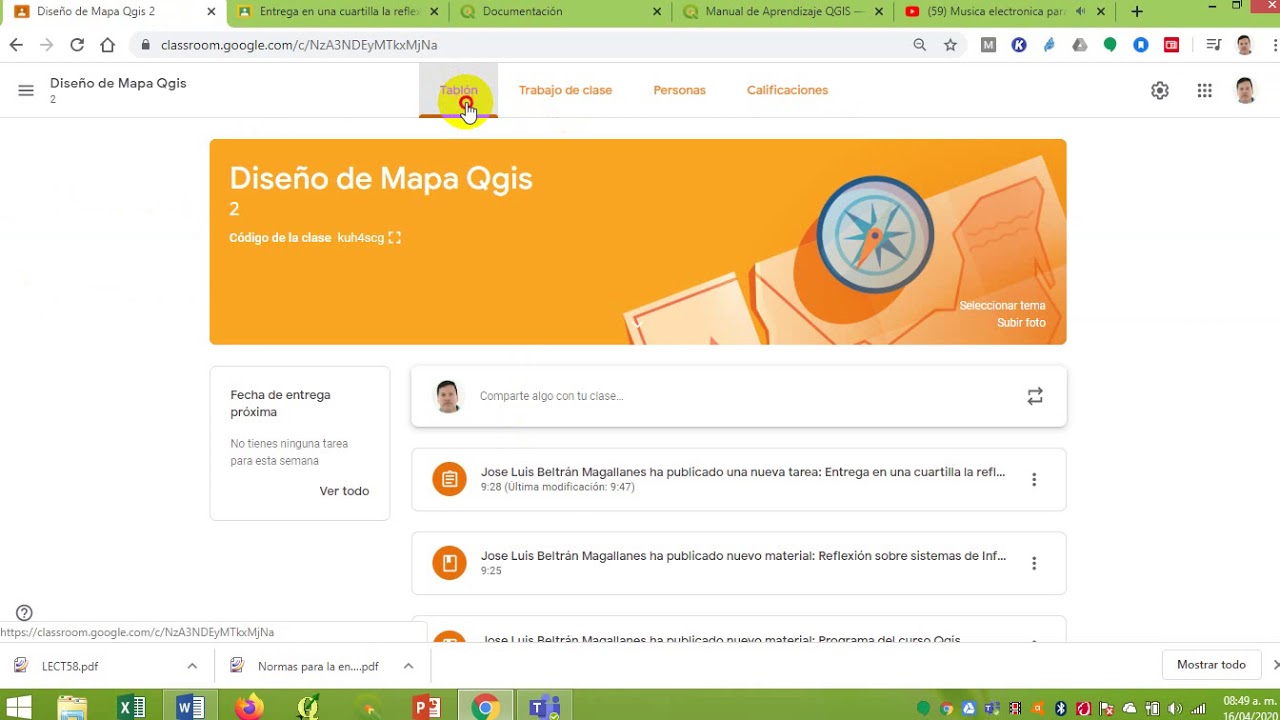Viewport: 1280px width, 720px height.
Task: Open the Google apps grid
Action: coord(1205,91)
